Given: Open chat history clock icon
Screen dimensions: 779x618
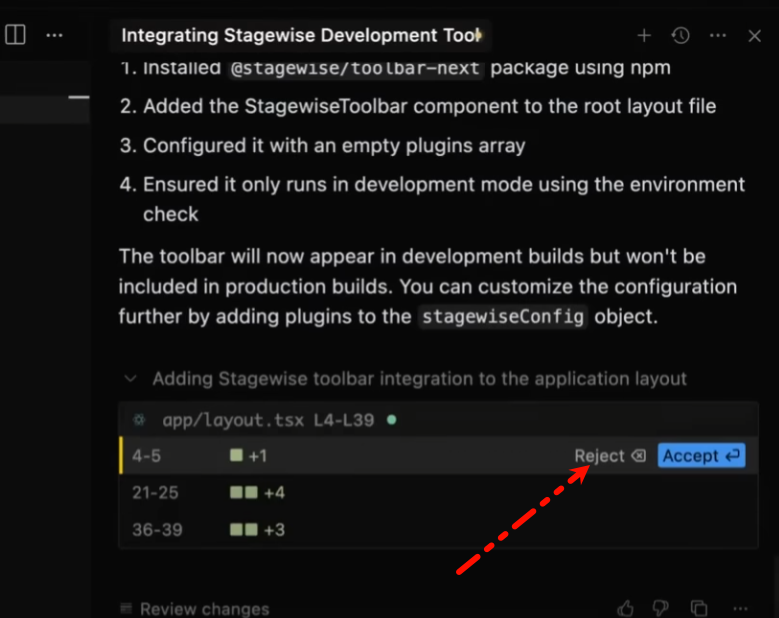Looking at the screenshot, I should click(681, 35).
